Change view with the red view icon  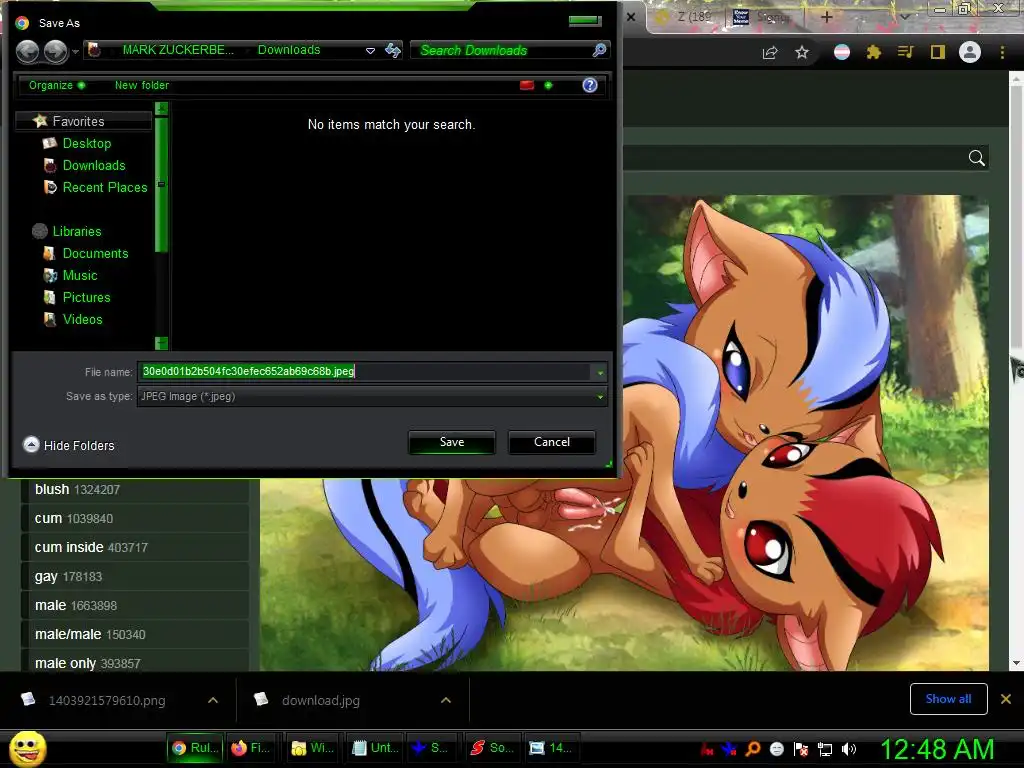[x=527, y=85]
